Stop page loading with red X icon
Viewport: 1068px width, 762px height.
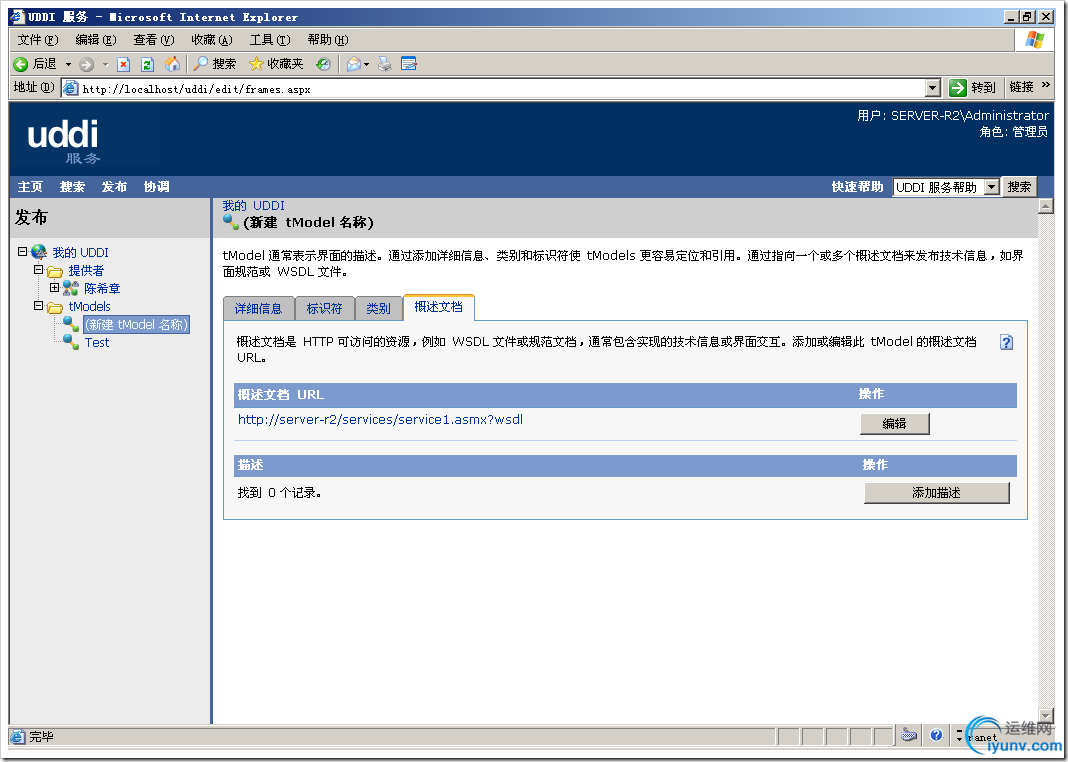[123, 65]
